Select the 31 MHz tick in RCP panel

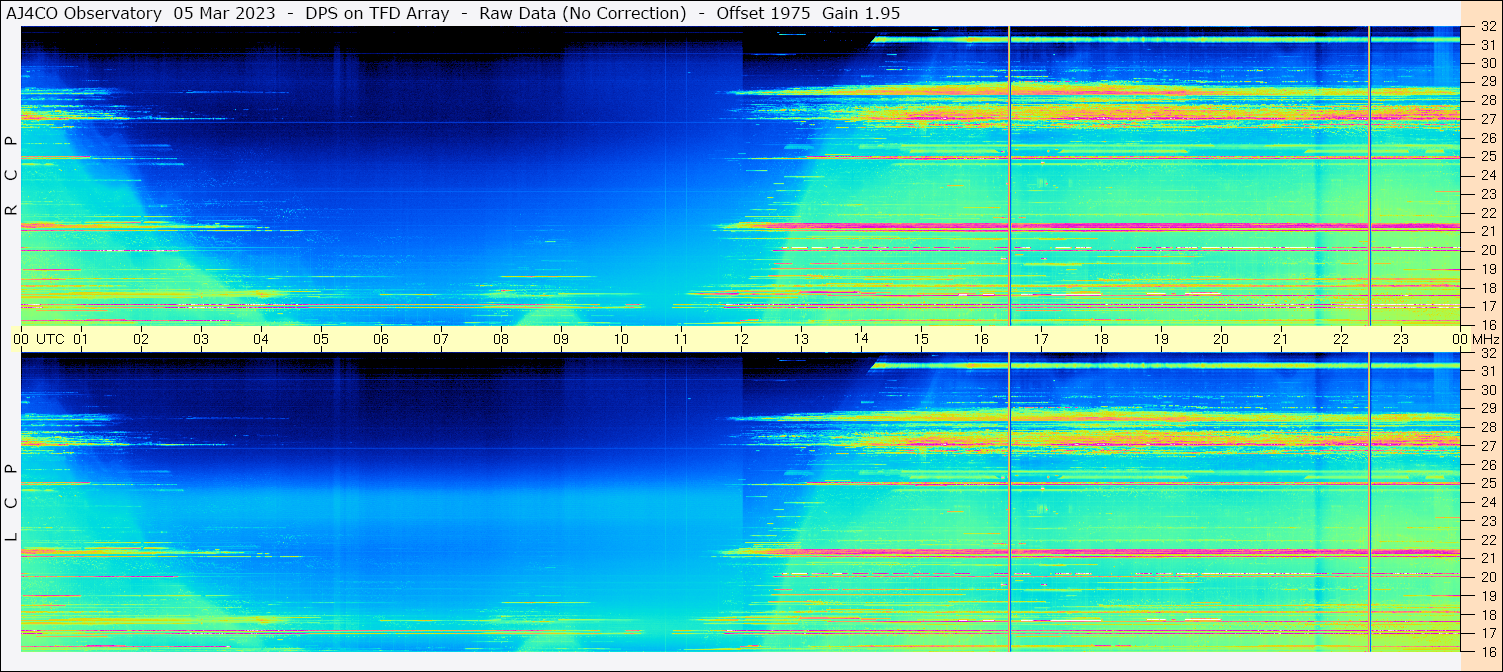tap(1488, 45)
